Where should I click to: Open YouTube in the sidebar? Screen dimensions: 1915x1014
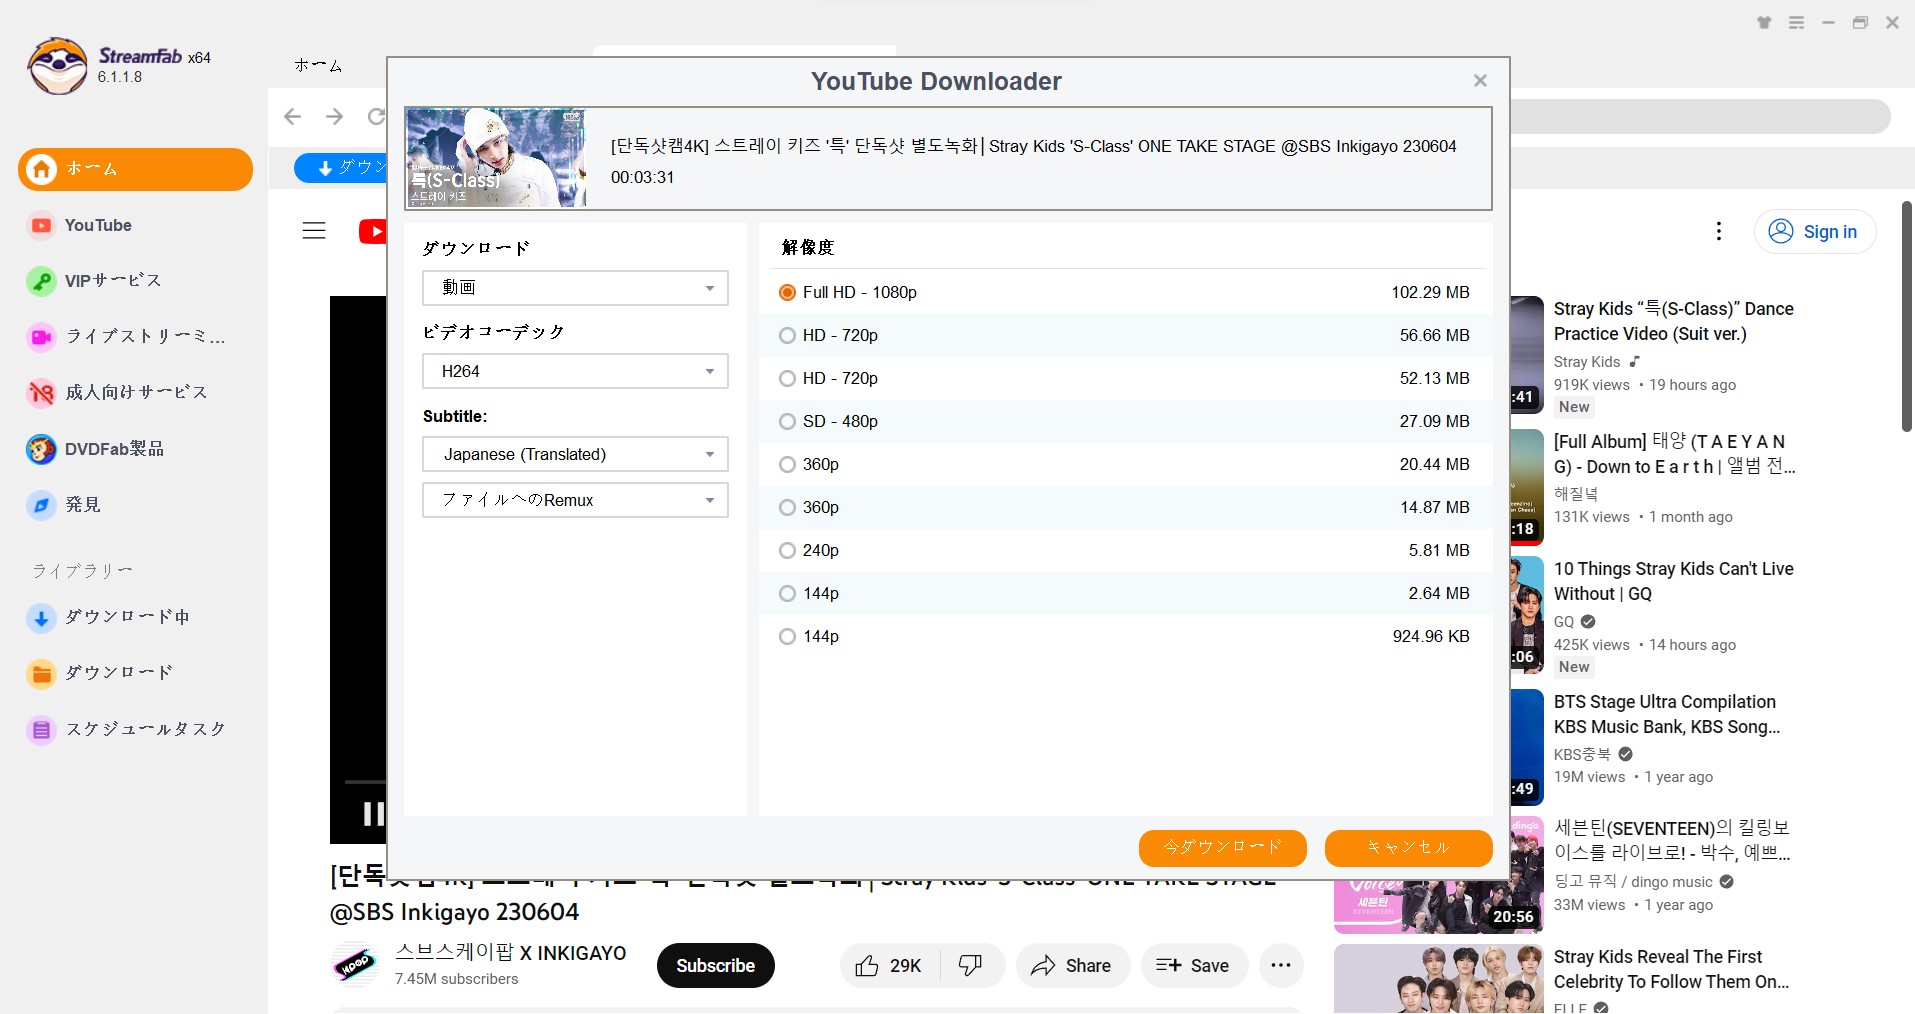(98, 225)
